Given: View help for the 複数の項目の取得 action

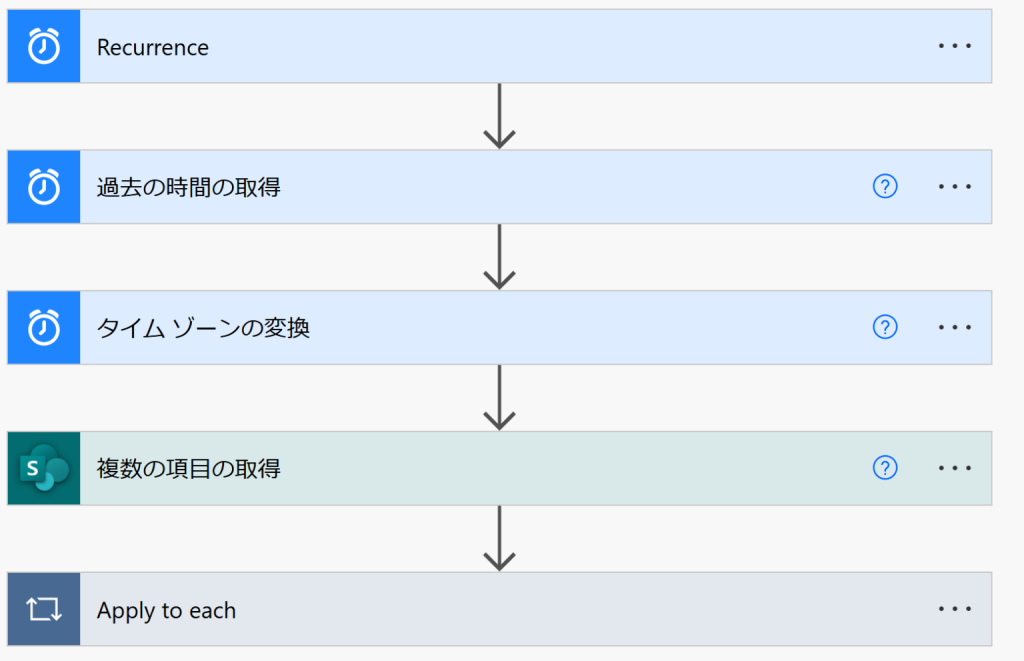Looking at the screenshot, I should pos(885,468).
